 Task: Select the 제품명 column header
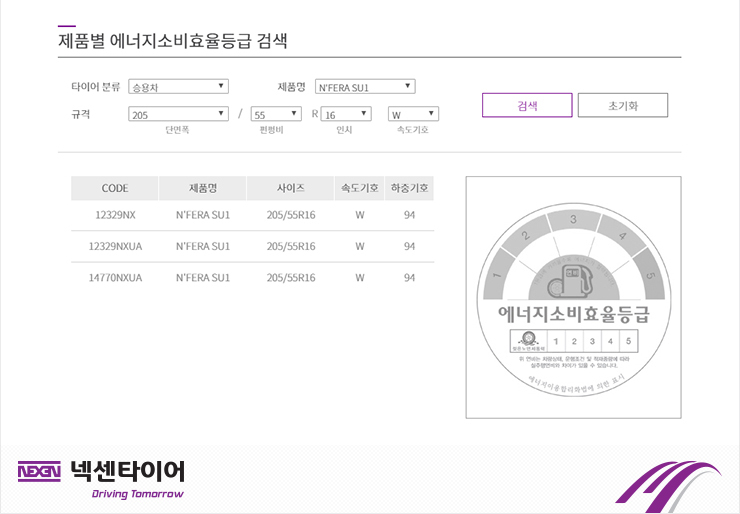point(203,188)
